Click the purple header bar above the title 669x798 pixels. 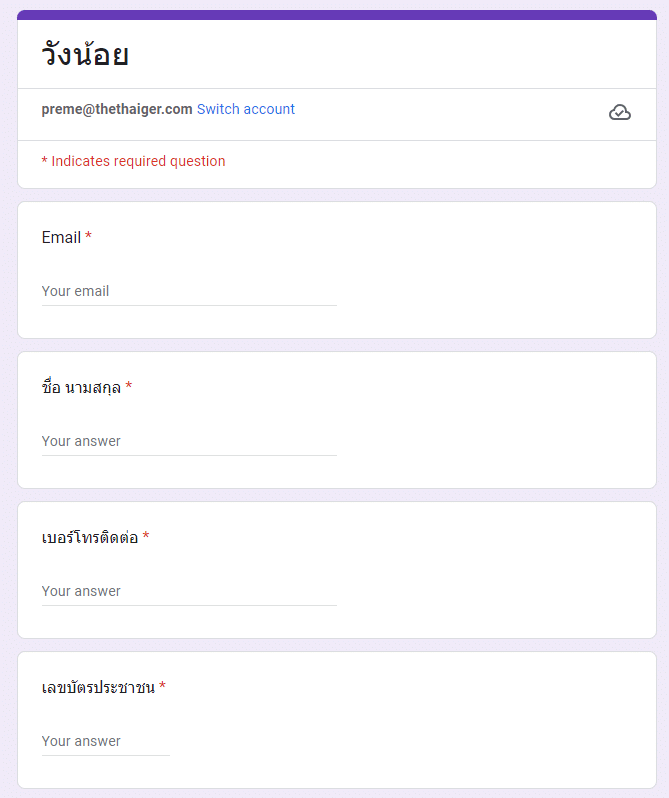[336, 15]
